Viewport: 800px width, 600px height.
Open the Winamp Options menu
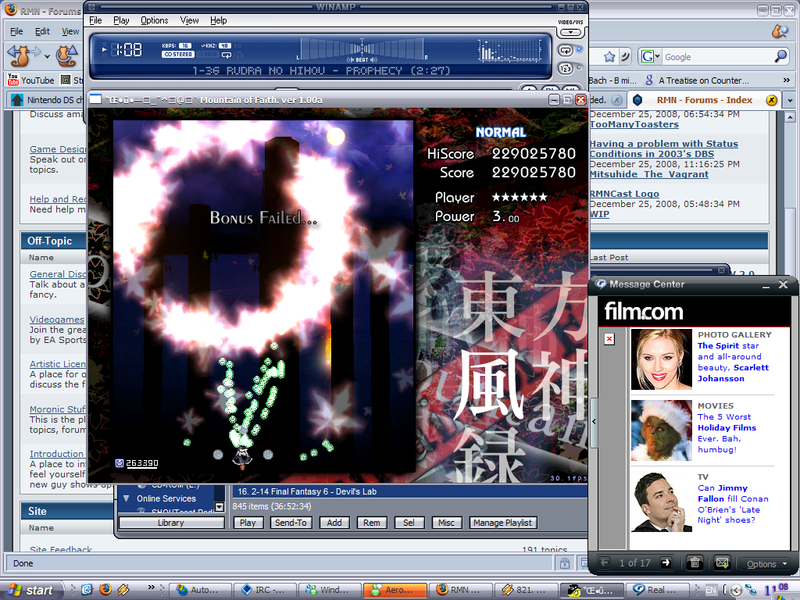point(154,20)
